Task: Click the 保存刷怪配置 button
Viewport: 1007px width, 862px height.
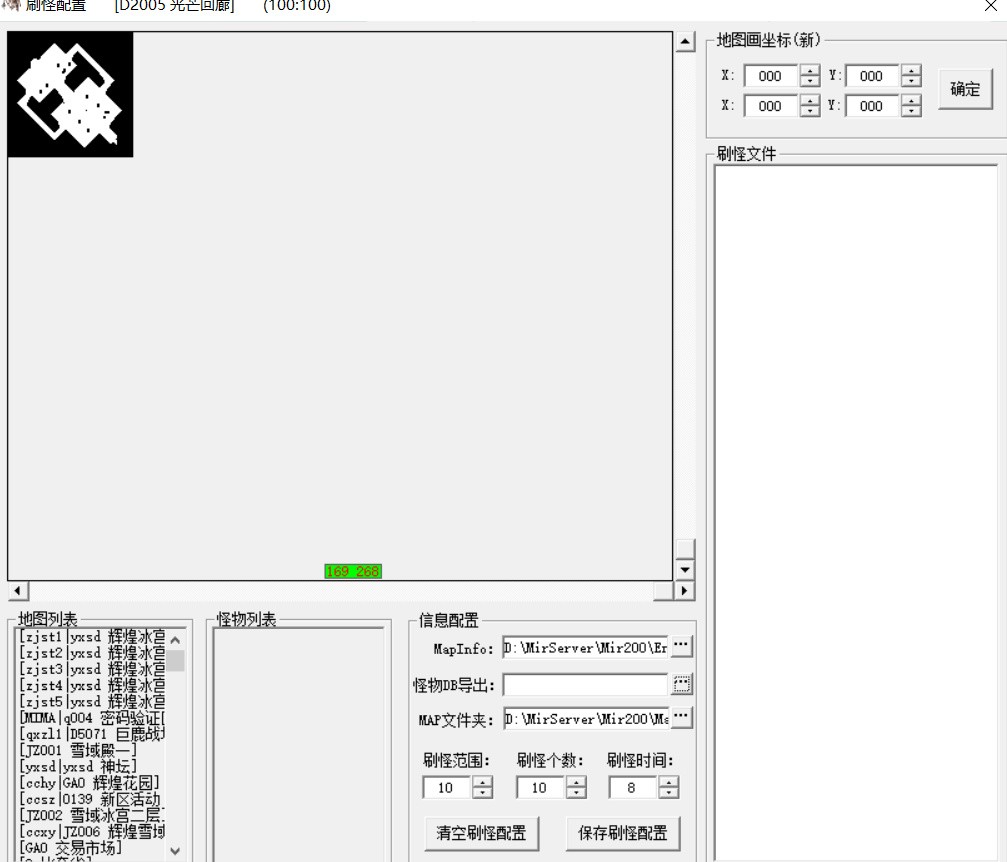Action: coord(623,833)
